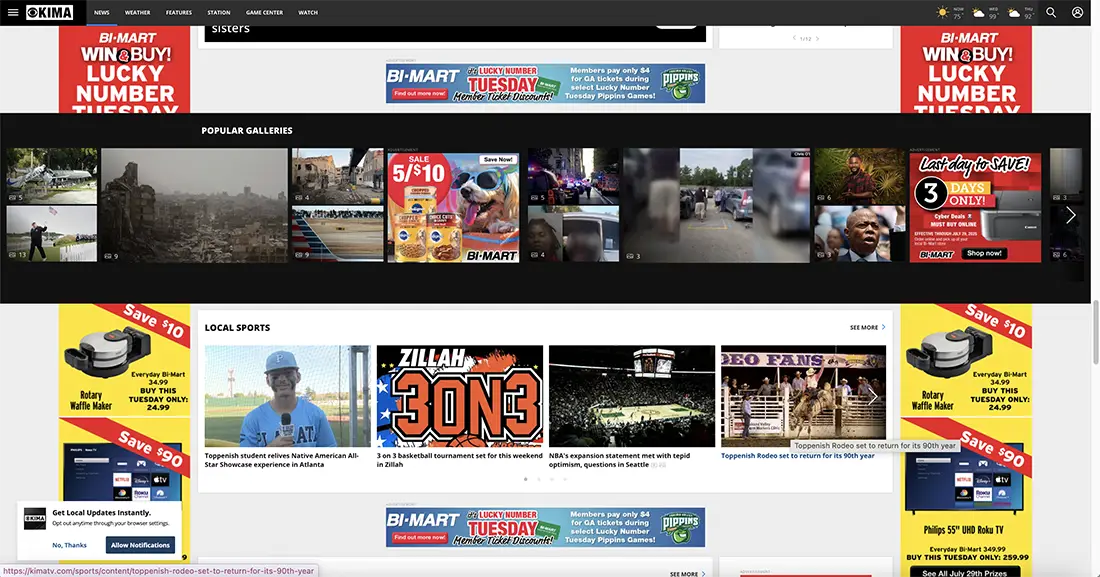This screenshot has height=577, width=1100.
Task: Open the police lights street gallery thumbnail
Action: pyautogui.click(x=573, y=175)
